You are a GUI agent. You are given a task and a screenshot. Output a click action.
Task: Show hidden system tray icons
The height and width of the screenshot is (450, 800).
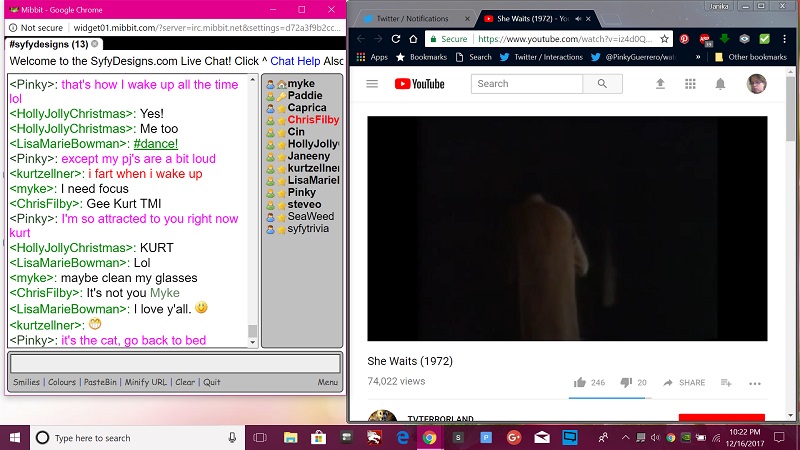click(625, 438)
